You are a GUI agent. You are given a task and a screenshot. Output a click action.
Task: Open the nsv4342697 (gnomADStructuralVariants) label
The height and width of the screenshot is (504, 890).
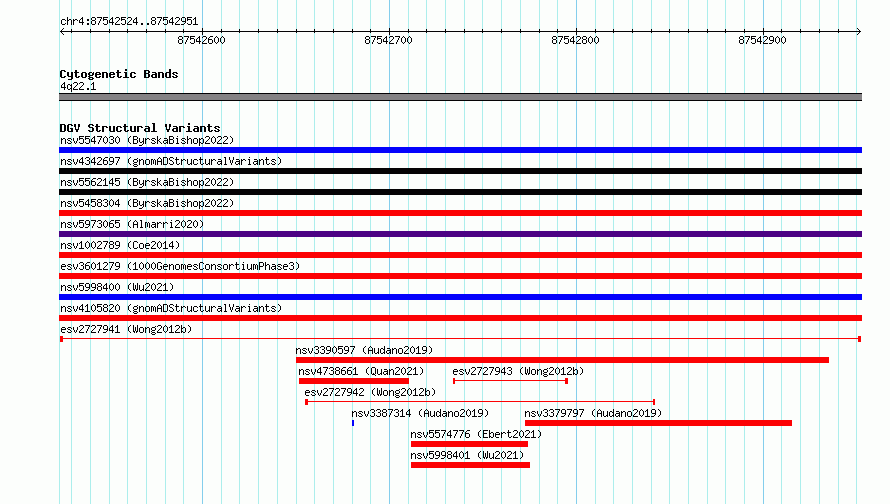(171, 161)
